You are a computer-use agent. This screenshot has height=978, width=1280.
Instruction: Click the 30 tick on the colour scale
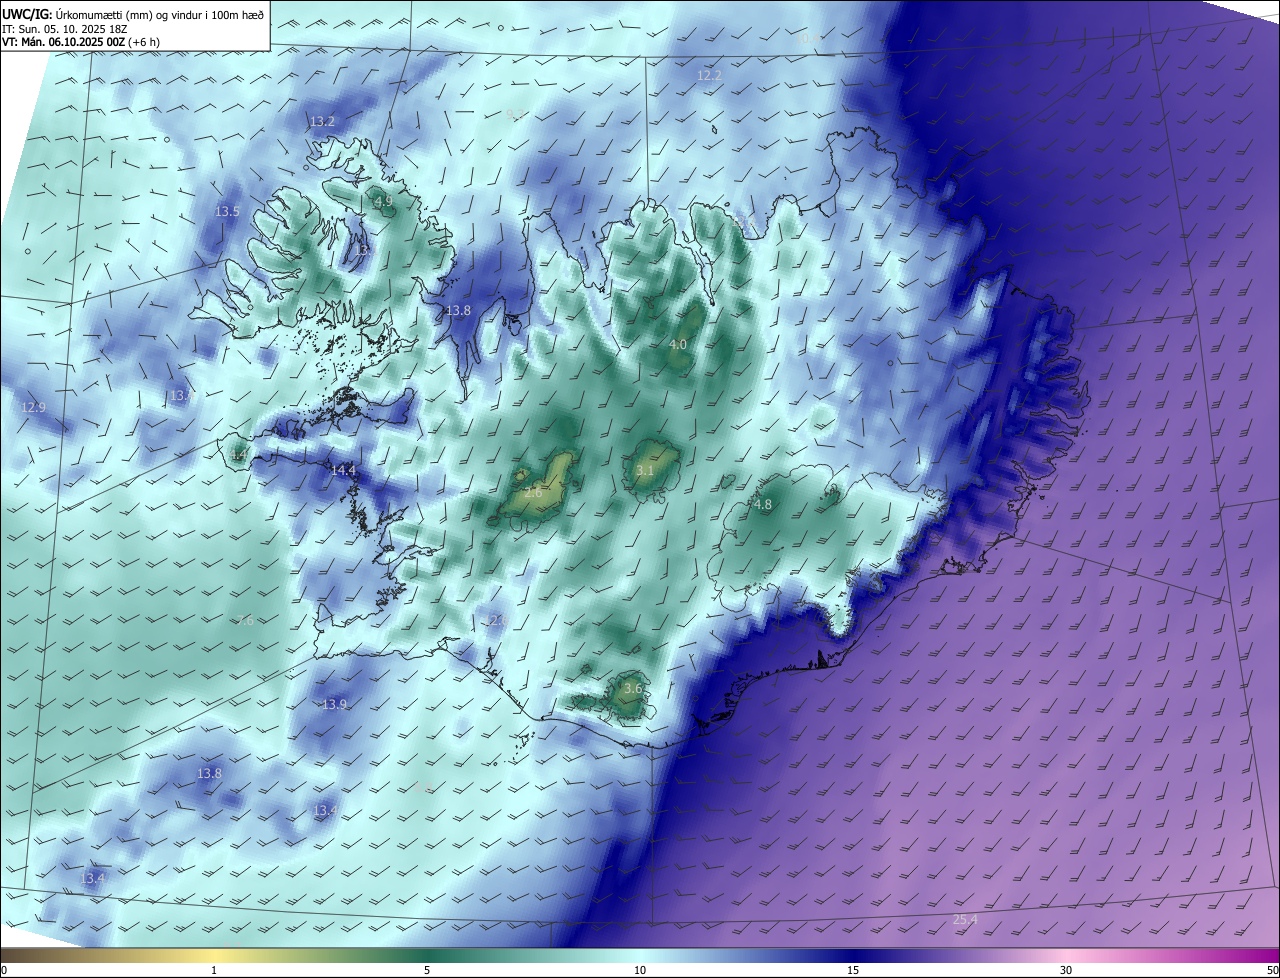[x=1066, y=970]
